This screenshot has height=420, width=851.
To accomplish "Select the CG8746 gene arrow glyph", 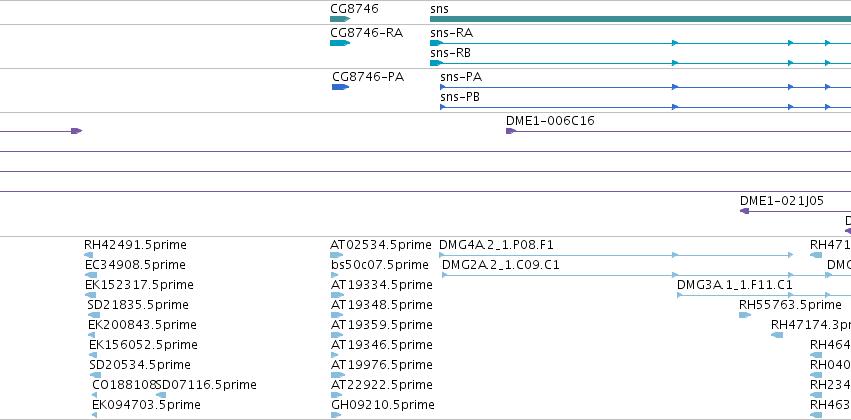I will point(340,19).
